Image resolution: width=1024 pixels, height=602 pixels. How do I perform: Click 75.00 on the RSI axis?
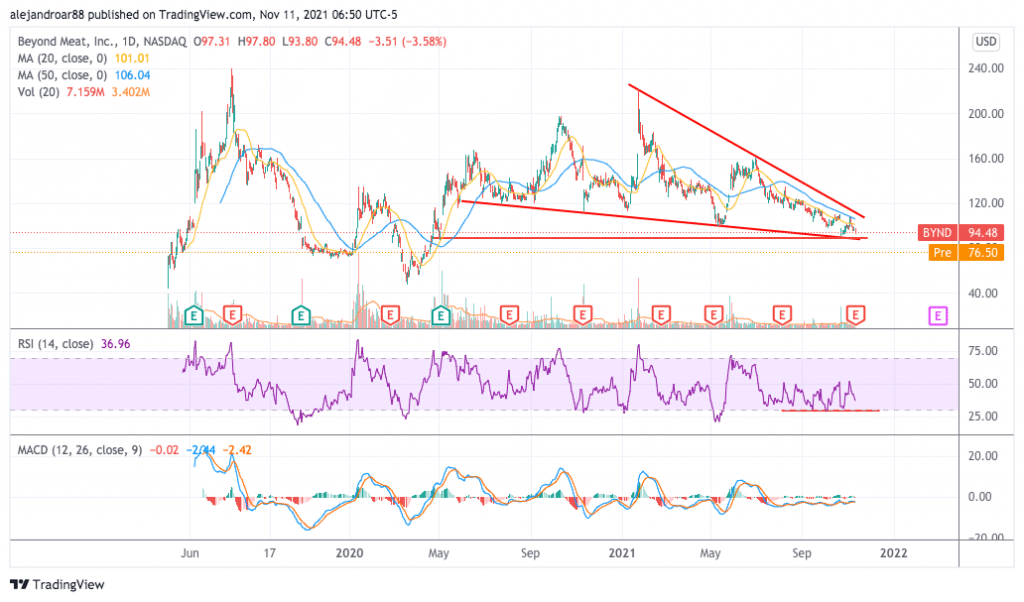(983, 351)
